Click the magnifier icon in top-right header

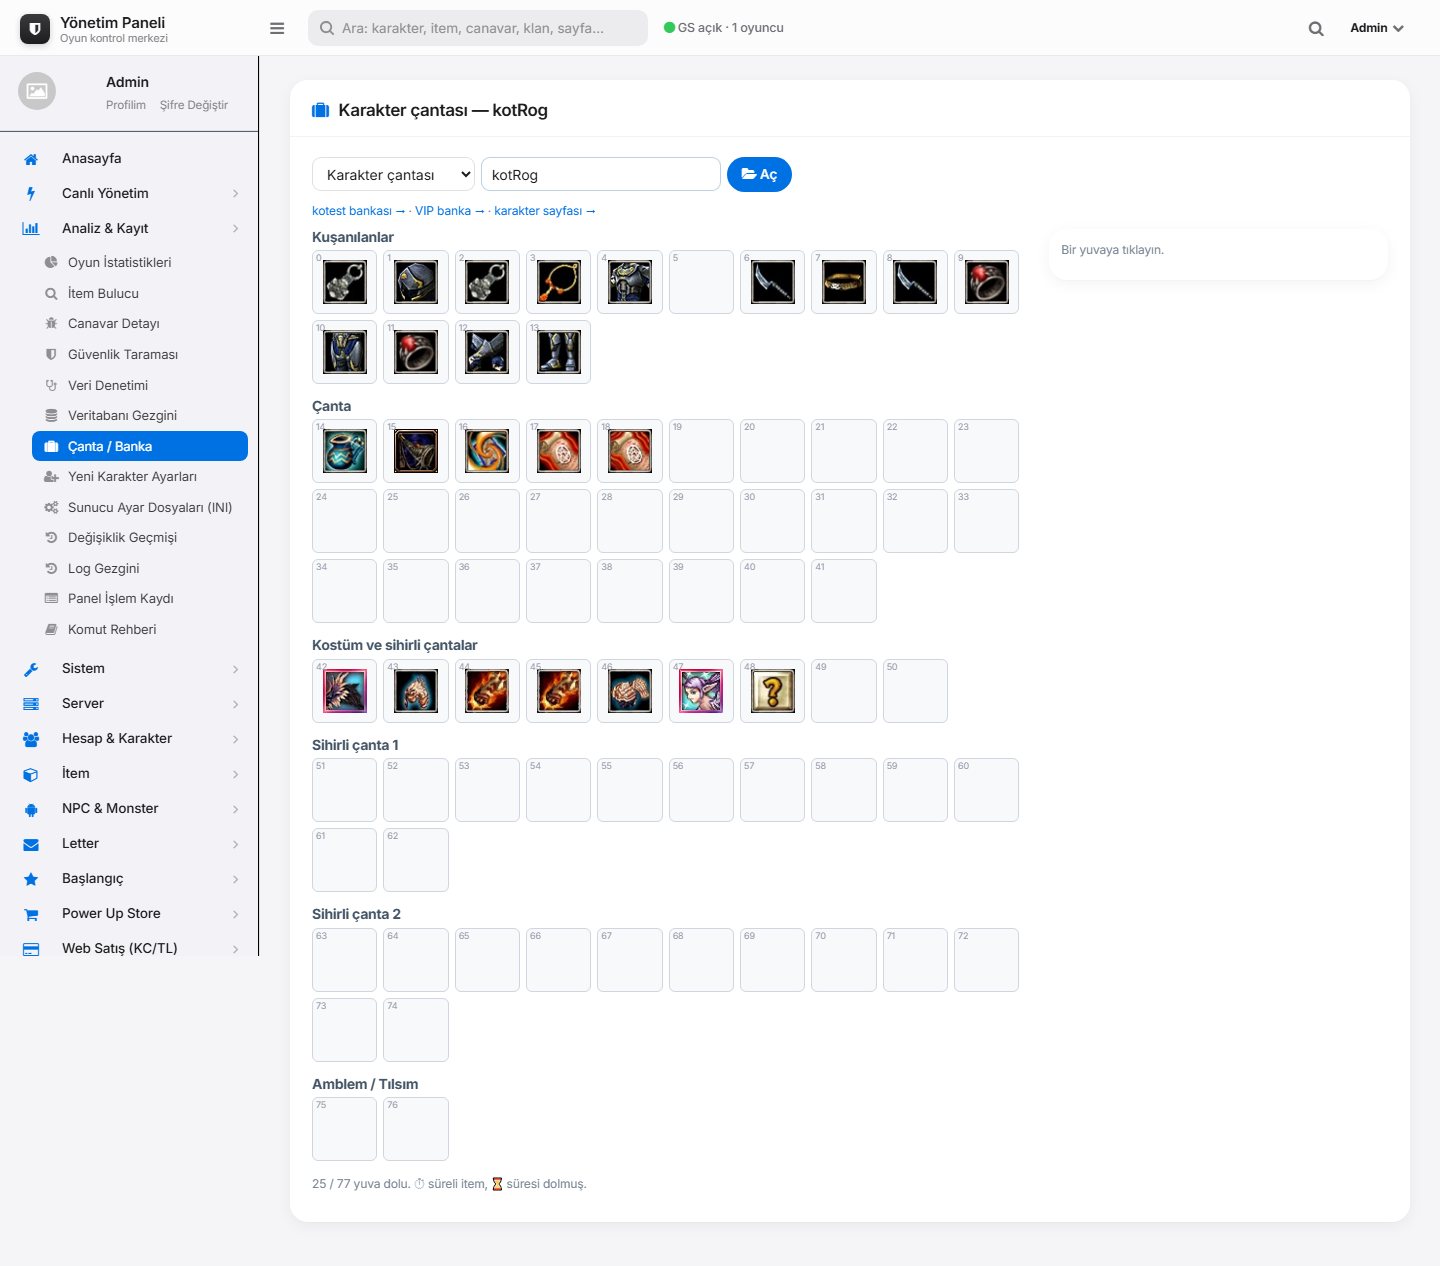1316,28
